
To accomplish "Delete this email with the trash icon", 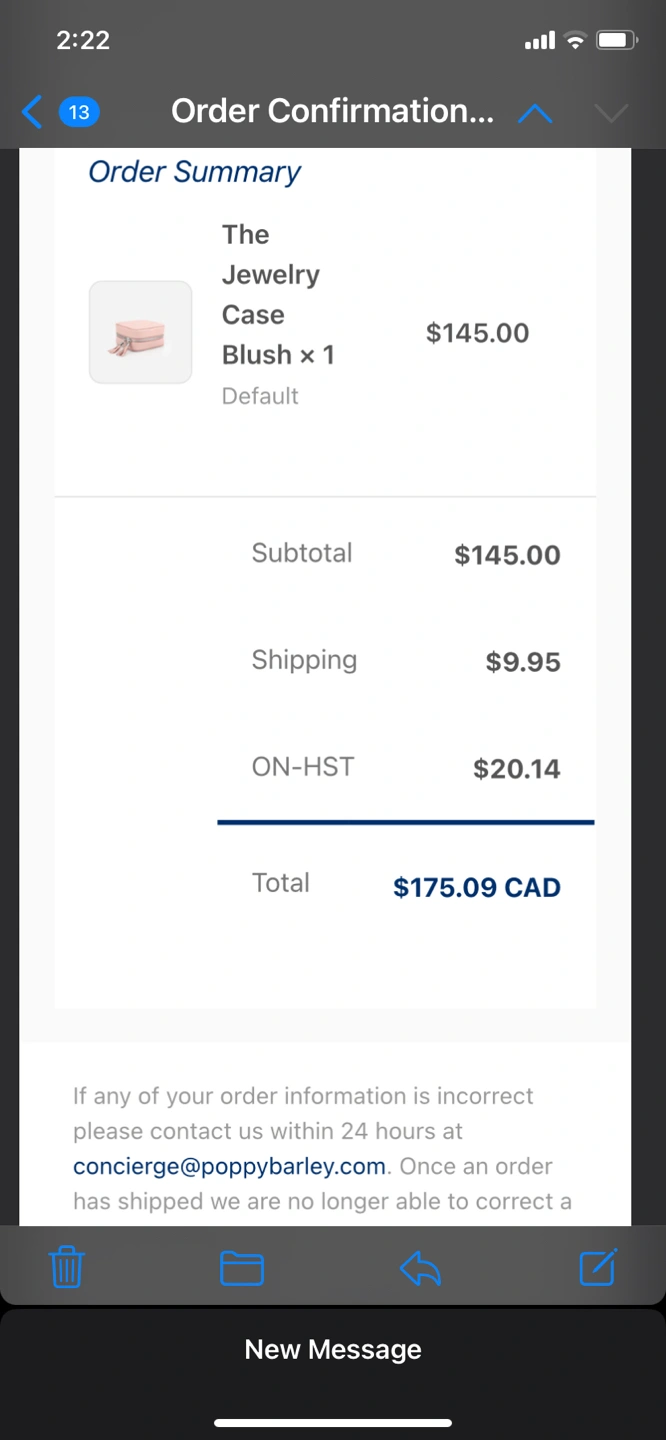I will 67,1268.
